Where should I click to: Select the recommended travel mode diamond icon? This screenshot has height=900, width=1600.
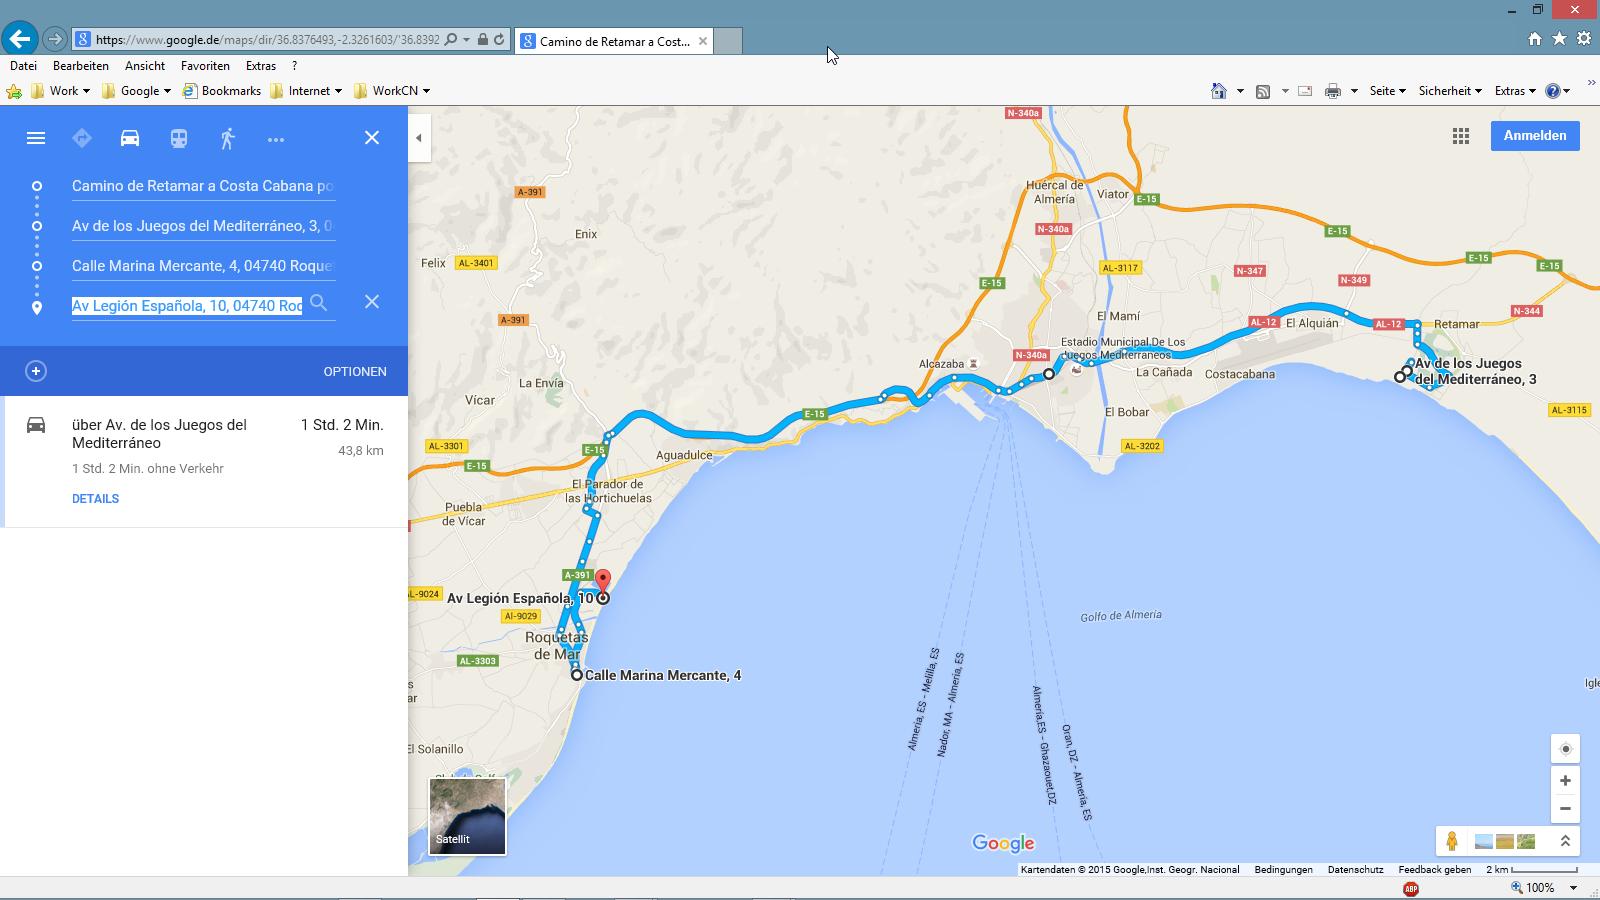tap(82, 138)
